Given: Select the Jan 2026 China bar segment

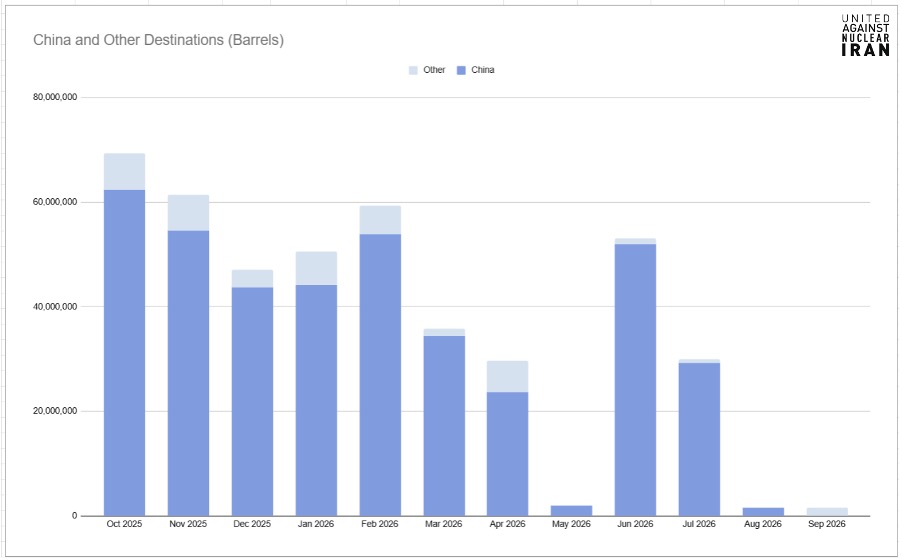Looking at the screenshot, I should (316, 401).
